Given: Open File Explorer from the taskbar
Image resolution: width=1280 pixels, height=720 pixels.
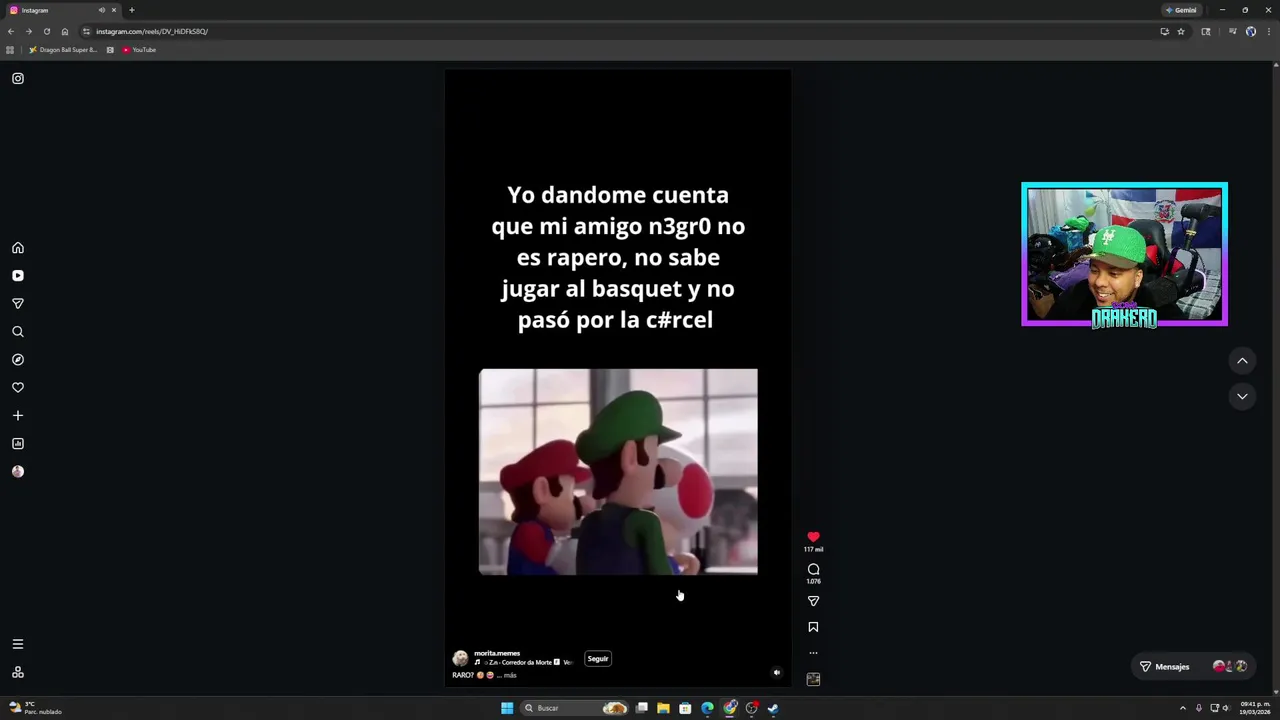Looking at the screenshot, I should click(663, 708).
